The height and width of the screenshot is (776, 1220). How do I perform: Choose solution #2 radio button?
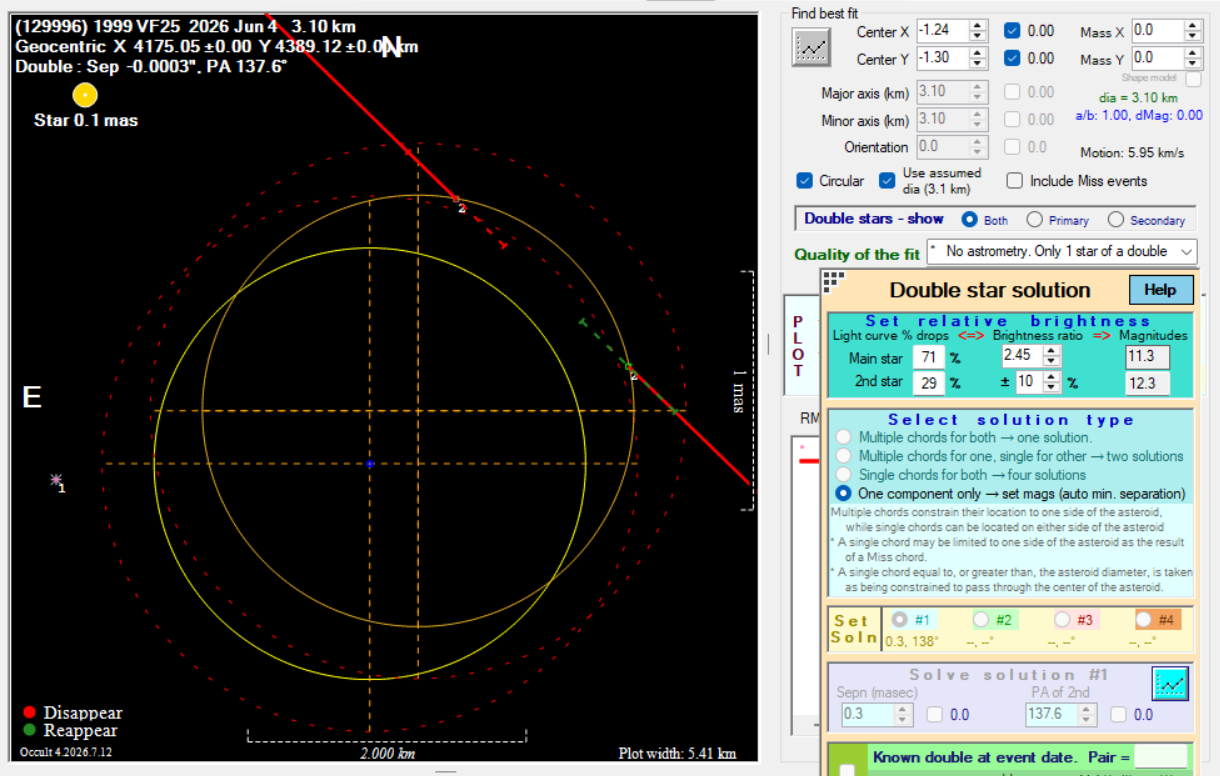tap(981, 620)
